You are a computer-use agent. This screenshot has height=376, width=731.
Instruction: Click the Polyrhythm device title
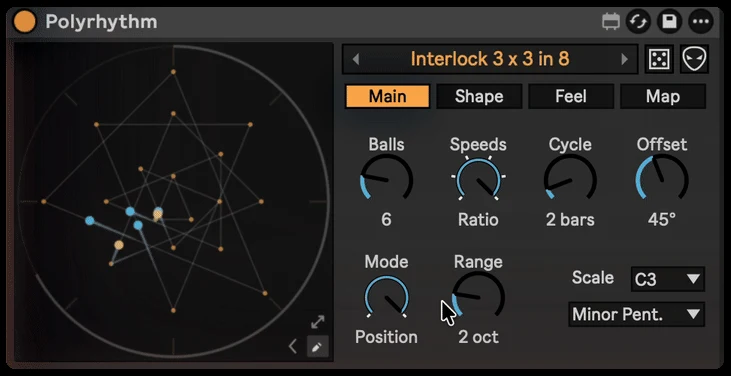101,22
